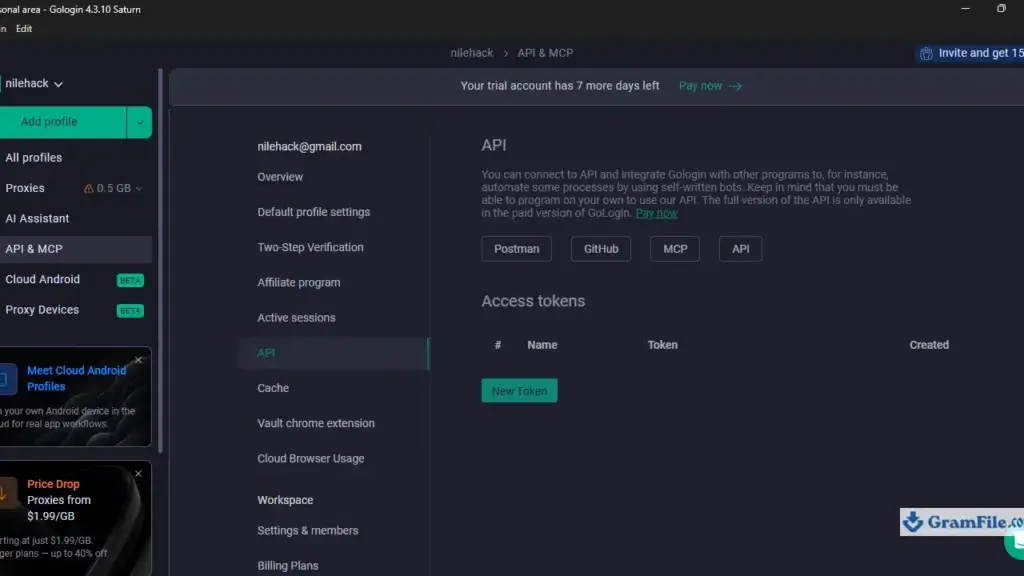Restore the window size
Viewport: 1024px width, 576px height.
point(1001,8)
